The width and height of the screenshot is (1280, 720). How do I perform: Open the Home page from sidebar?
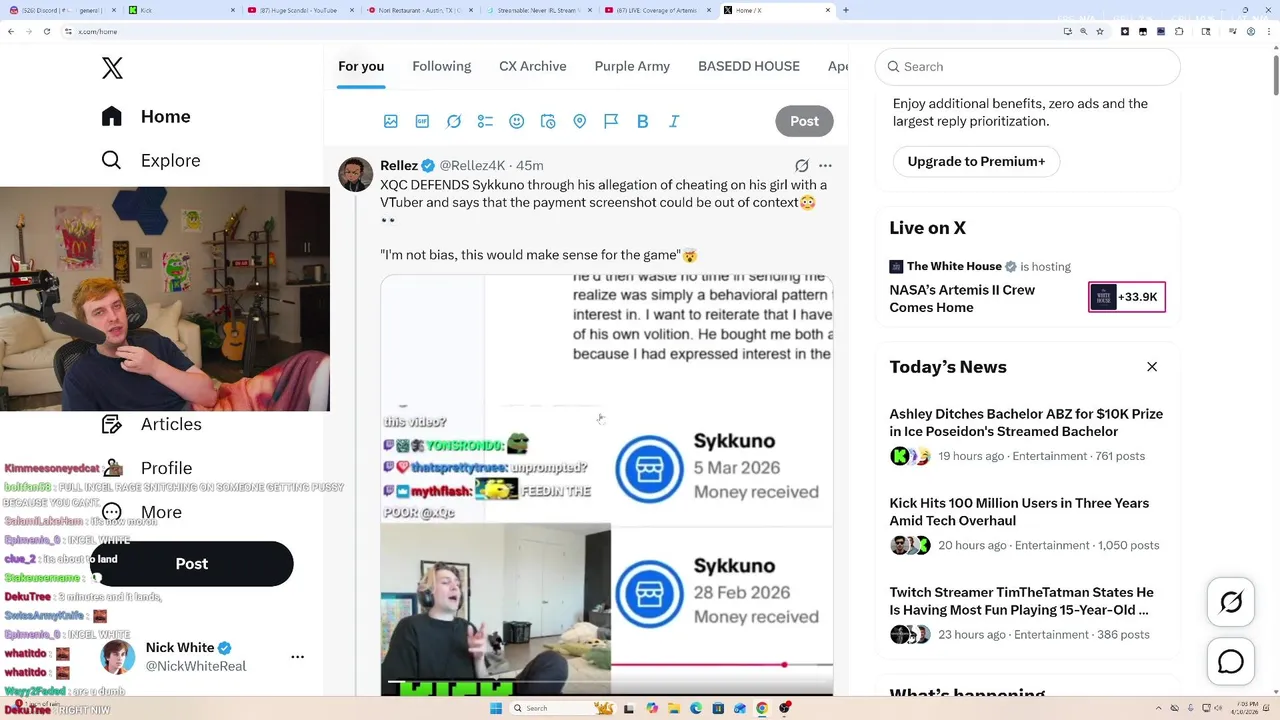[x=146, y=116]
